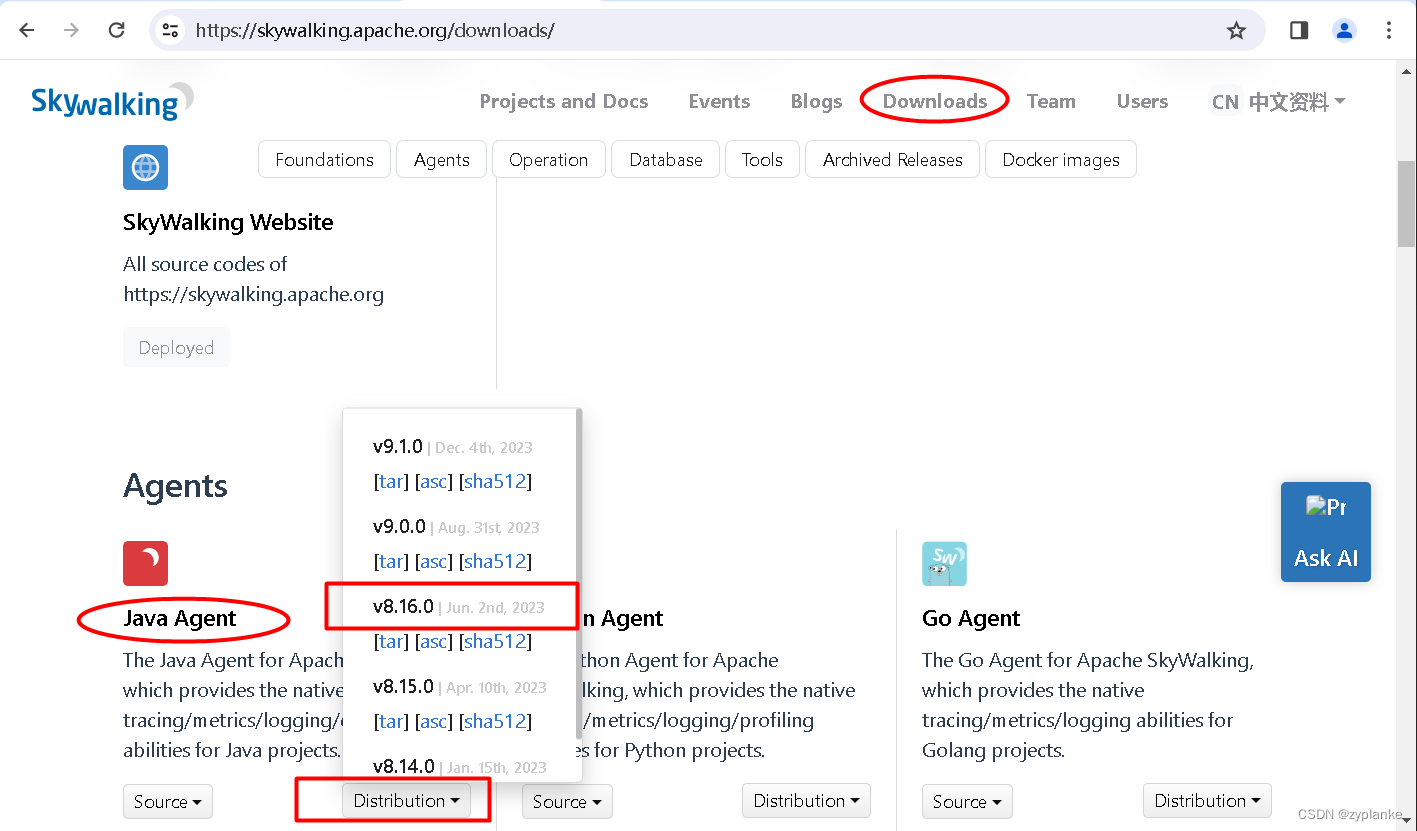Screen dimensions: 1417x831
Task: Toggle the Deployed tag
Action: click(176, 347)
